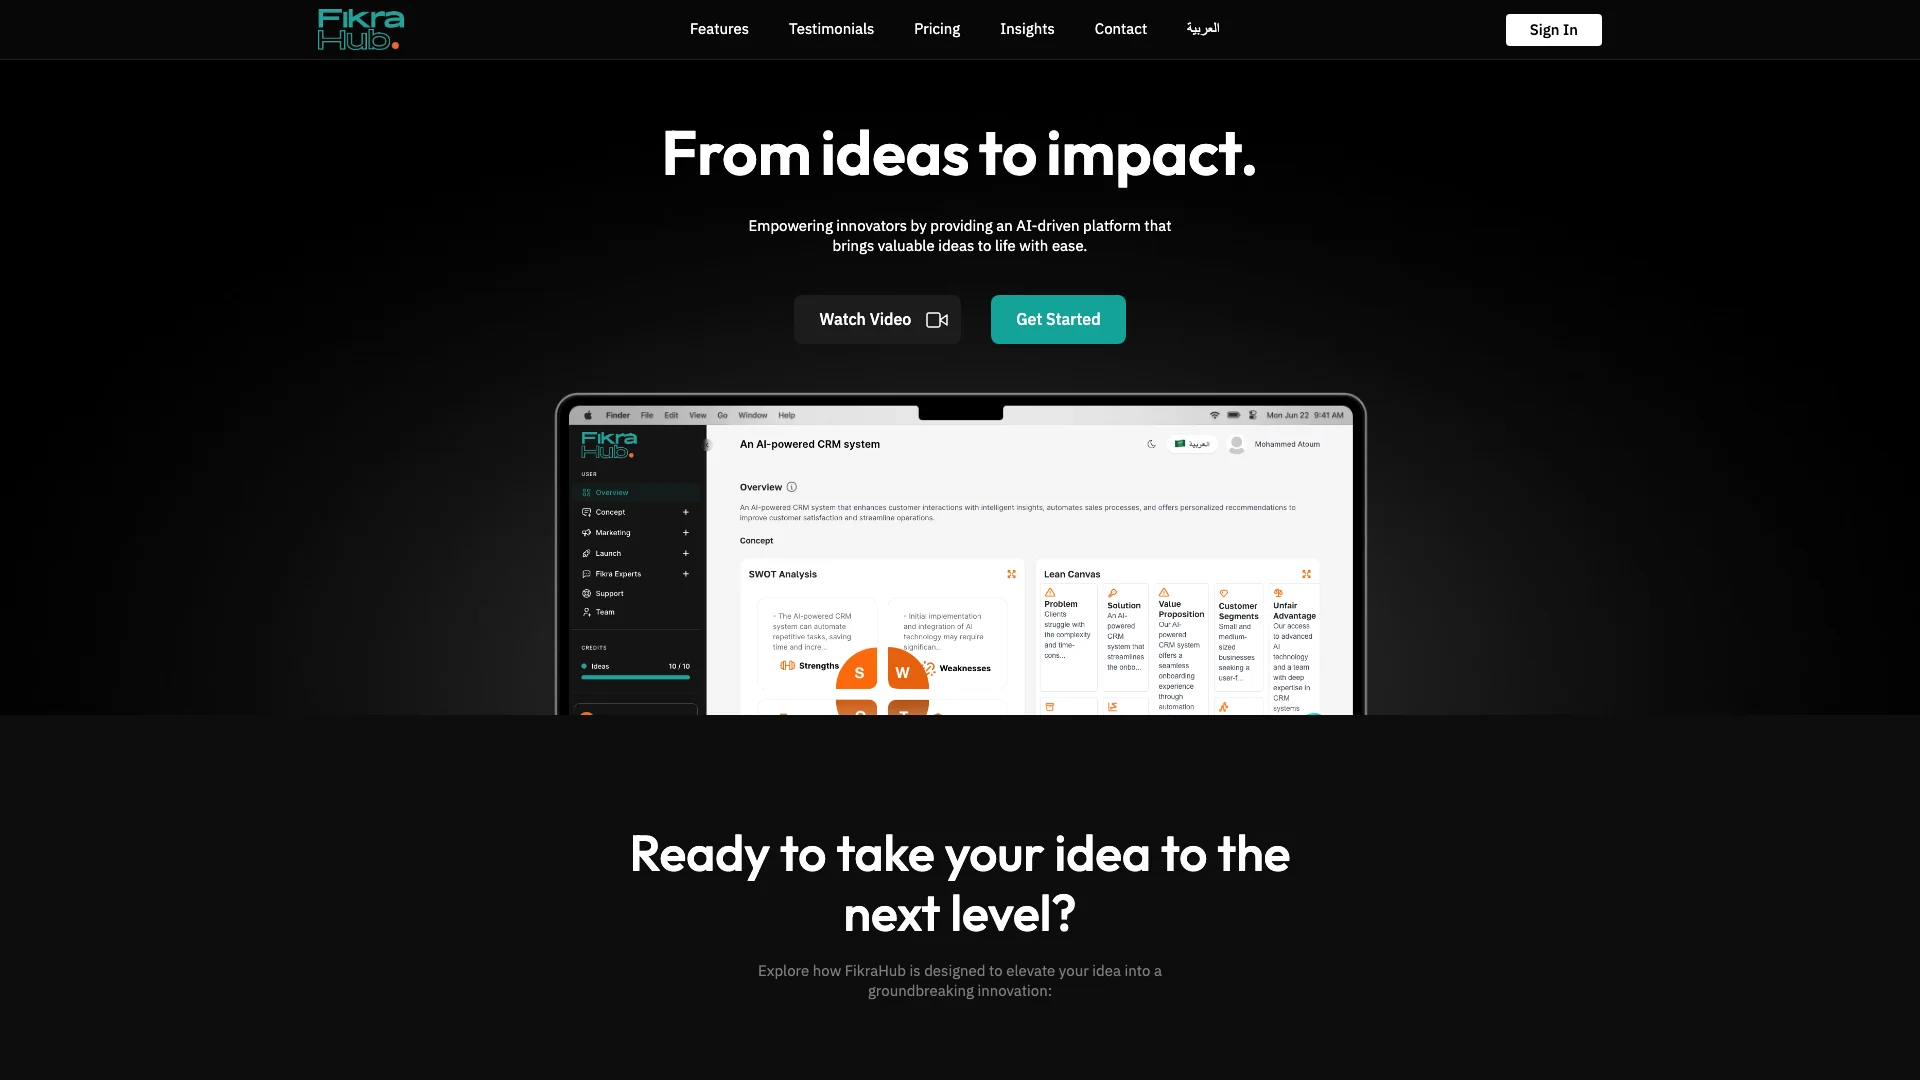
Task: Click the Marketing sidebar icon
Action: pos(587,533)
